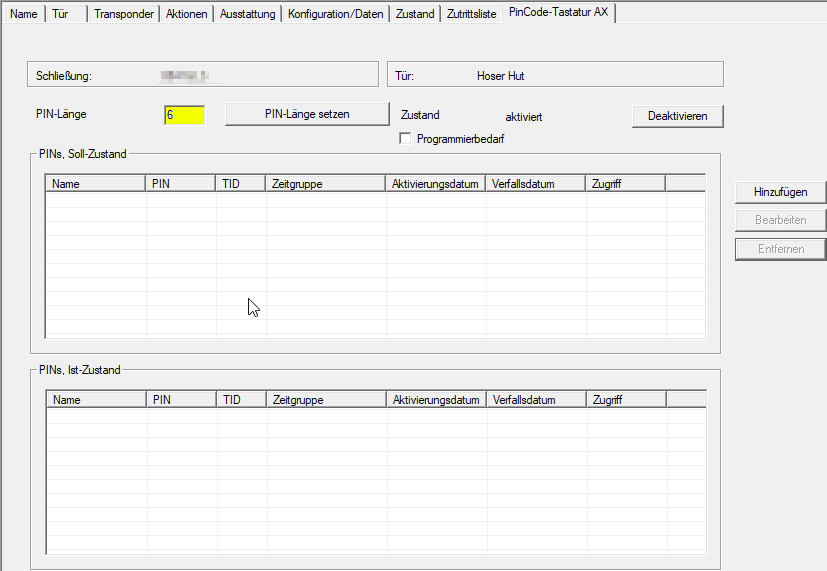This screenshot has height=571, width=827.
Task: Open the Ausstattung tab
Action: tap(247, 14)
